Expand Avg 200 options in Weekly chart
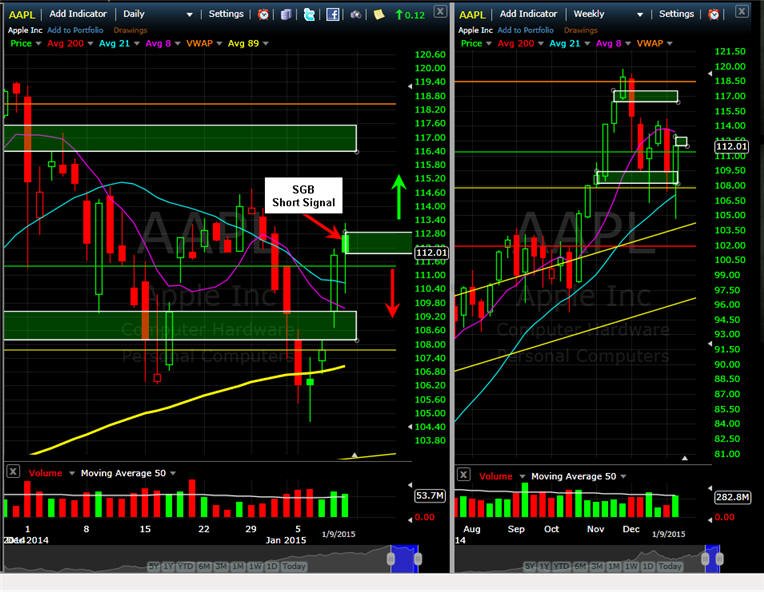The width and height of the screenshot is (764, 592). [540, 43]
